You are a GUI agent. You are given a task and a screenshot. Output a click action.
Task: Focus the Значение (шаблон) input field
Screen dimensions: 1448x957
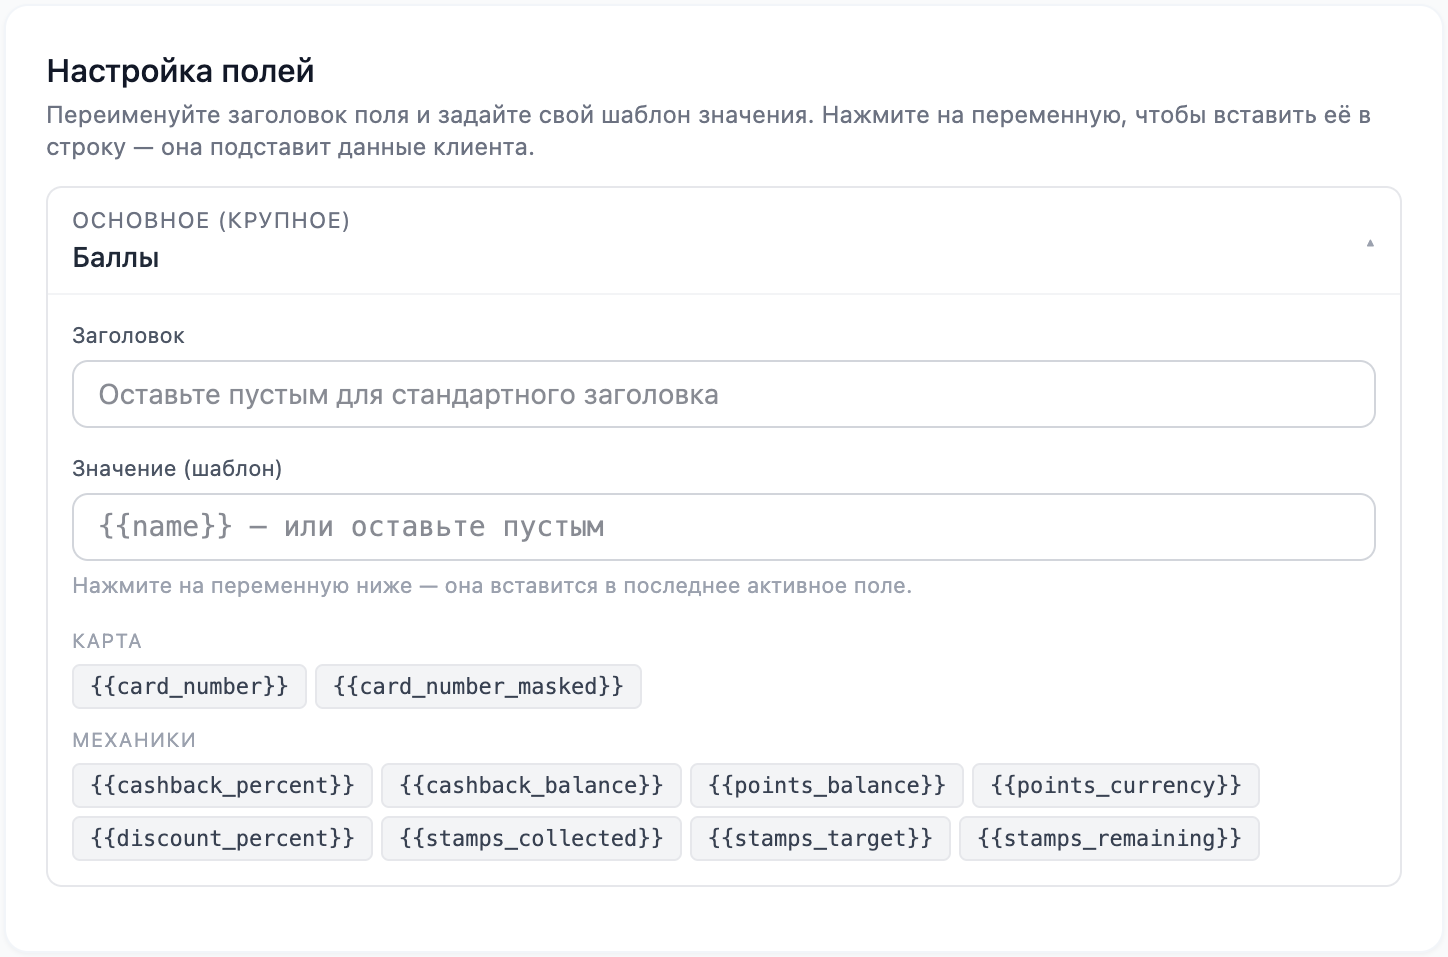coord(724,527)
